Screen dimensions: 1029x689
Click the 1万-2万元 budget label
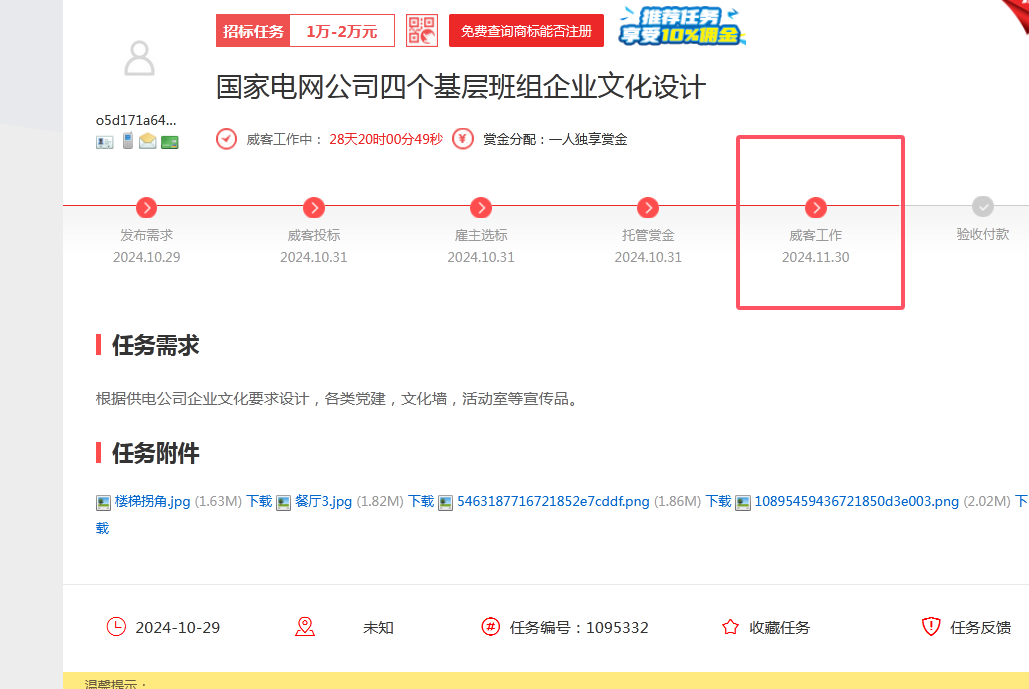click(342, 31)
